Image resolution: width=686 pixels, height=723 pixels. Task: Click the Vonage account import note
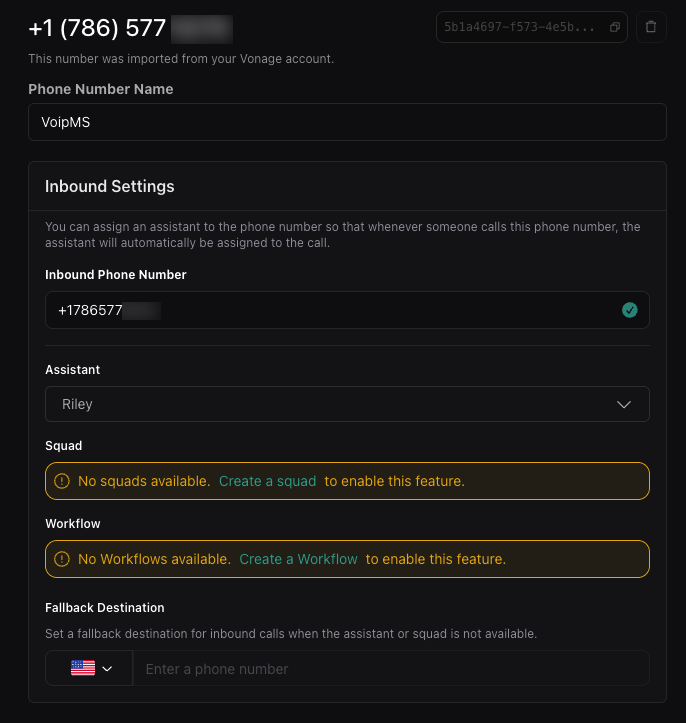pyautogui.click(x=181, y=59)
